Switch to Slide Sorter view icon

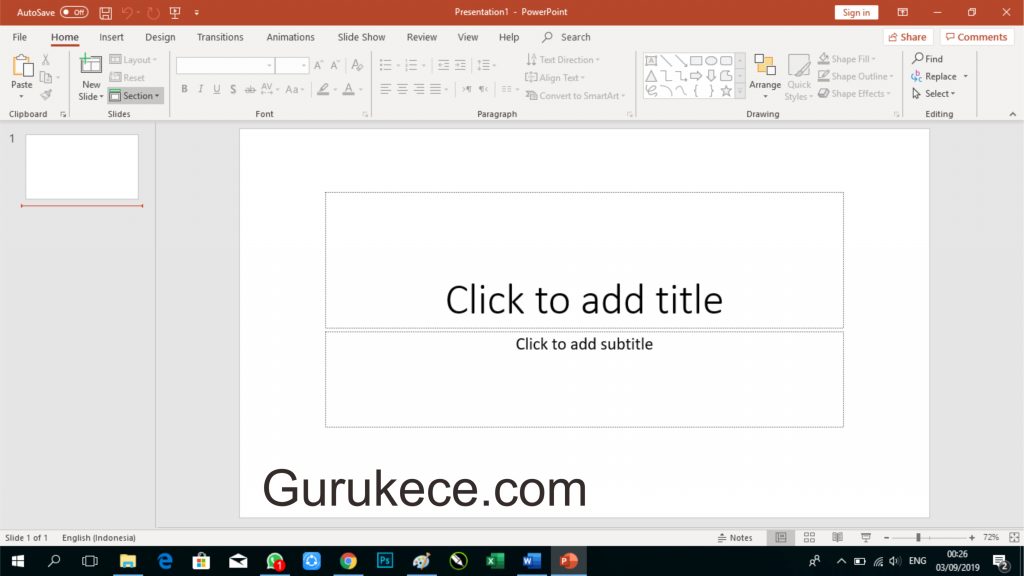pos(809,538)
